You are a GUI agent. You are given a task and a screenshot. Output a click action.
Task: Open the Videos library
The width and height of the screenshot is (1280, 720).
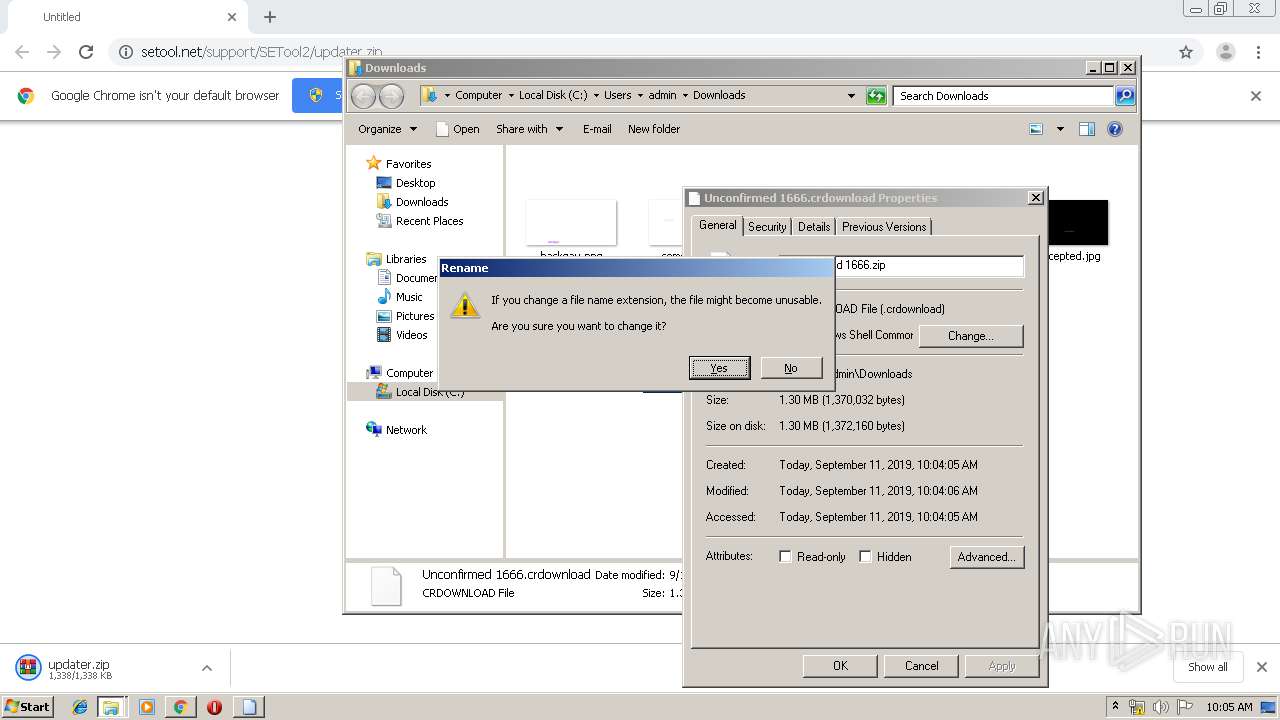(x=411, y=335)
